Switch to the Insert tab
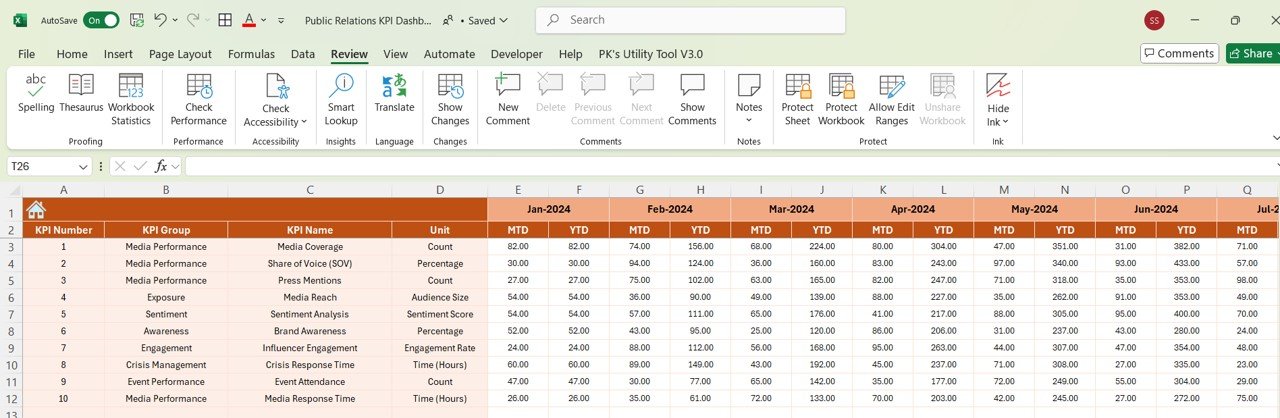Image resolution: width=1280 pixels, height=418 pixels. 118,54
